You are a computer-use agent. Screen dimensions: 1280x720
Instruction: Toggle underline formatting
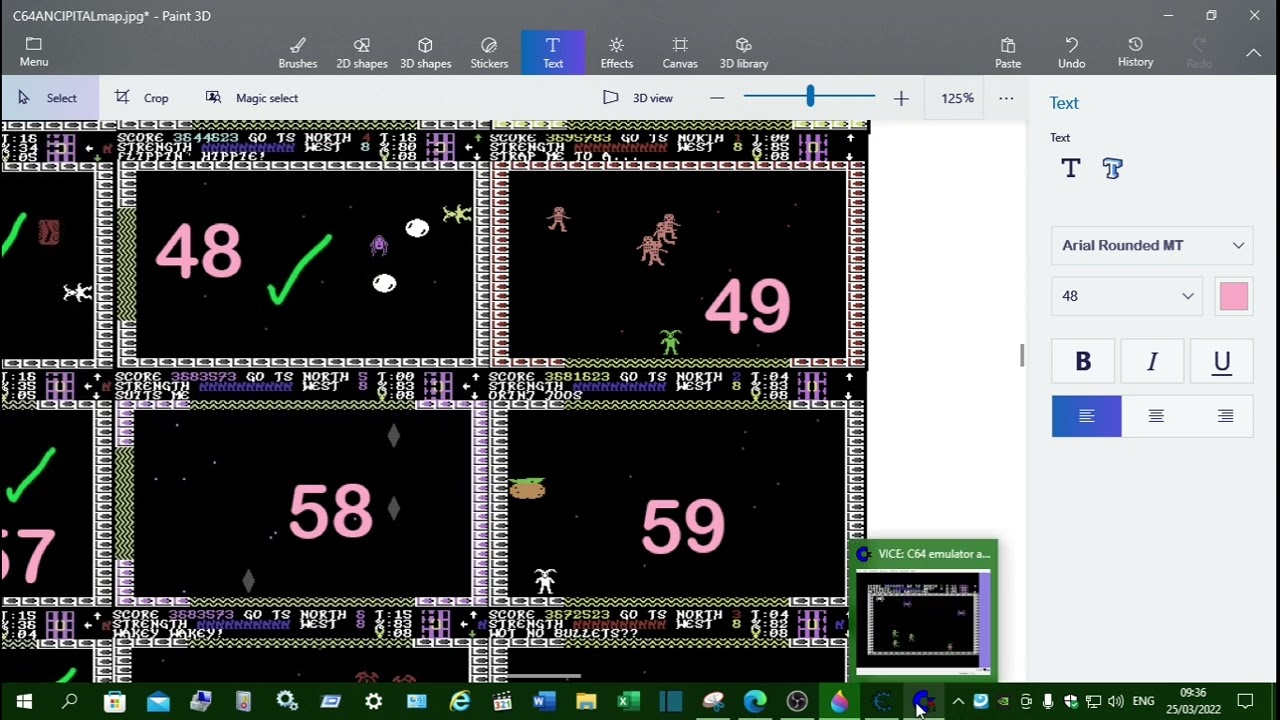pos(1221,362)
